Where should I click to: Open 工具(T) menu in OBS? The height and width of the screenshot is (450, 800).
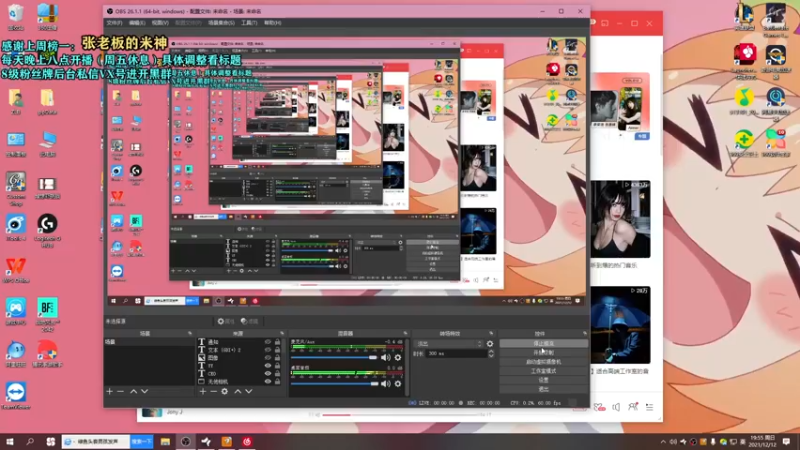tap(249, 23)
